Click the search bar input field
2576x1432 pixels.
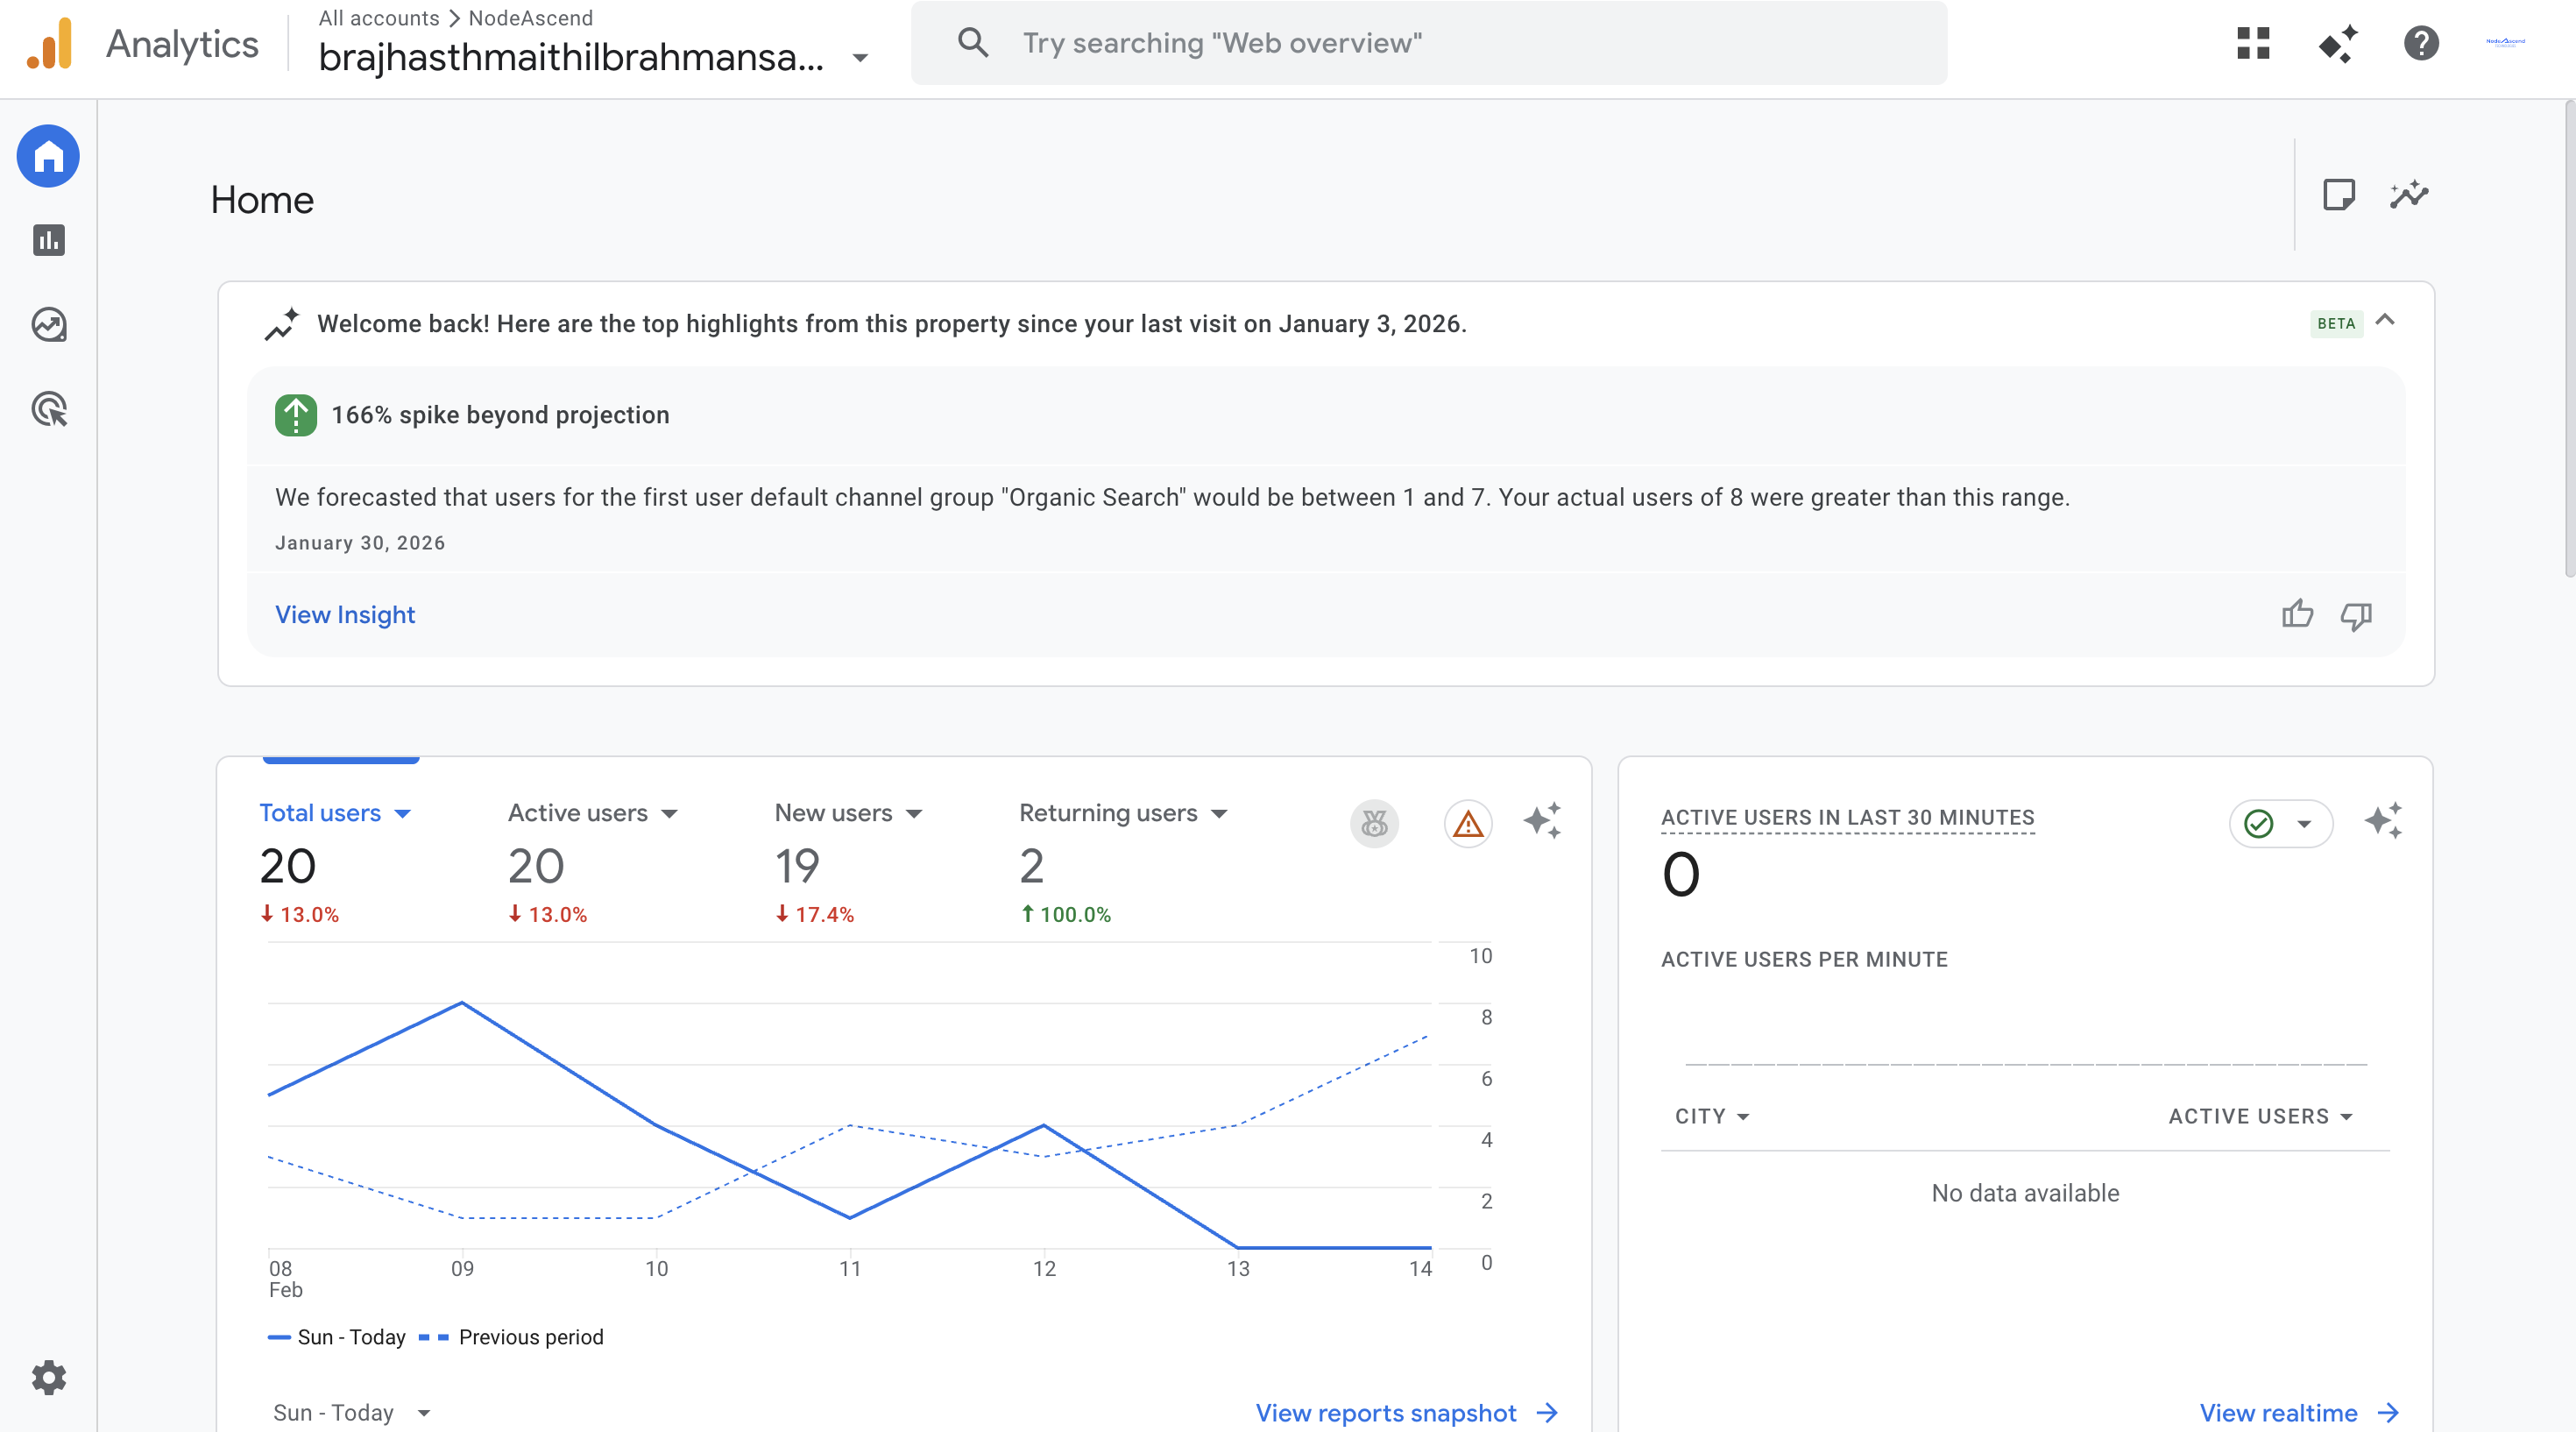(1428, 43)
